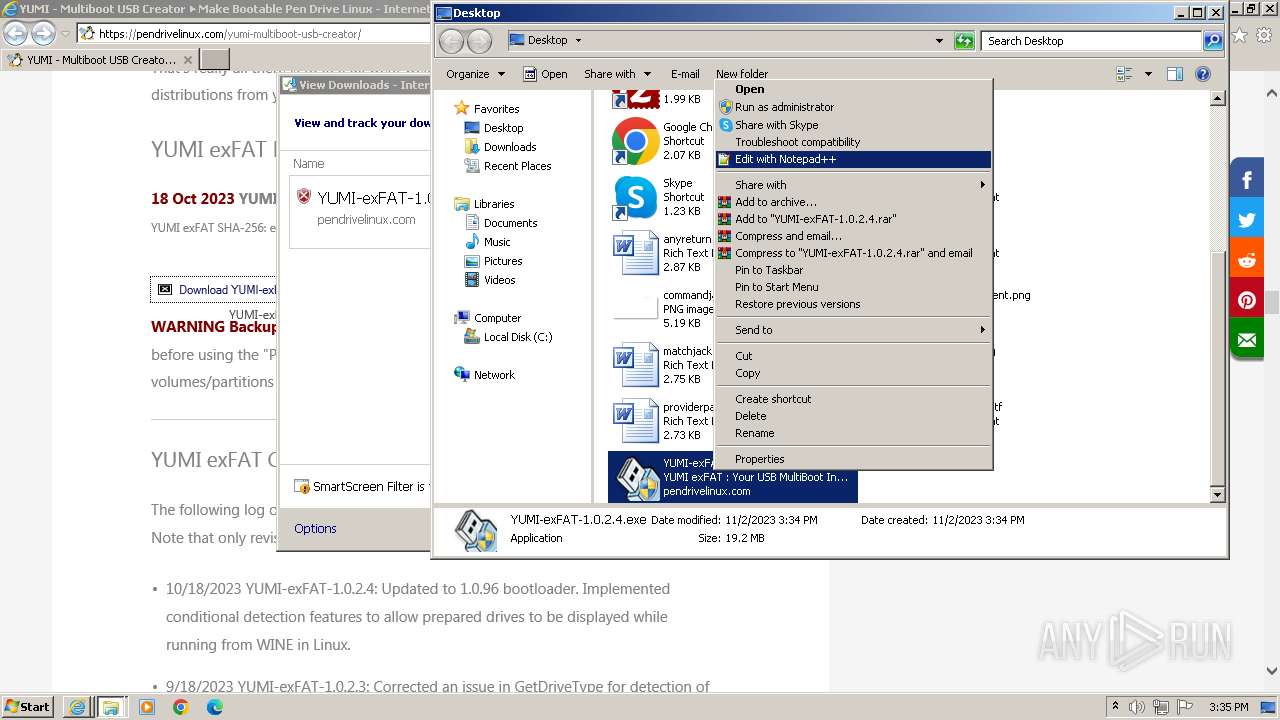Click Twitter share icon on webpage
This screenshot has width=1280, height=720.
(x=1247, y=220)
